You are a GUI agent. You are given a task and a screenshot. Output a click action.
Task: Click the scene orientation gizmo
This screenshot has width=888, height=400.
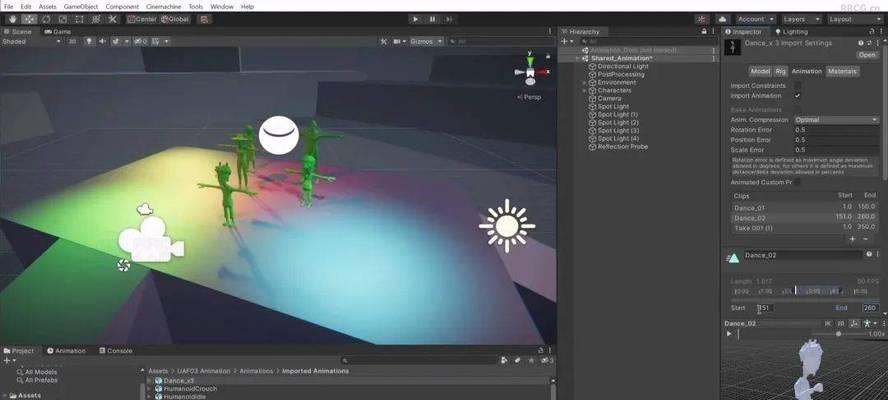click(530, 71)
